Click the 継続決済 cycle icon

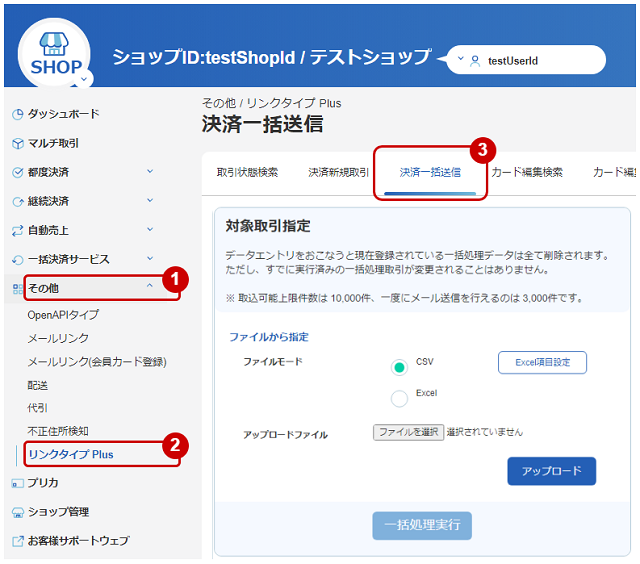pyautogui.click(x=17, y=202)
